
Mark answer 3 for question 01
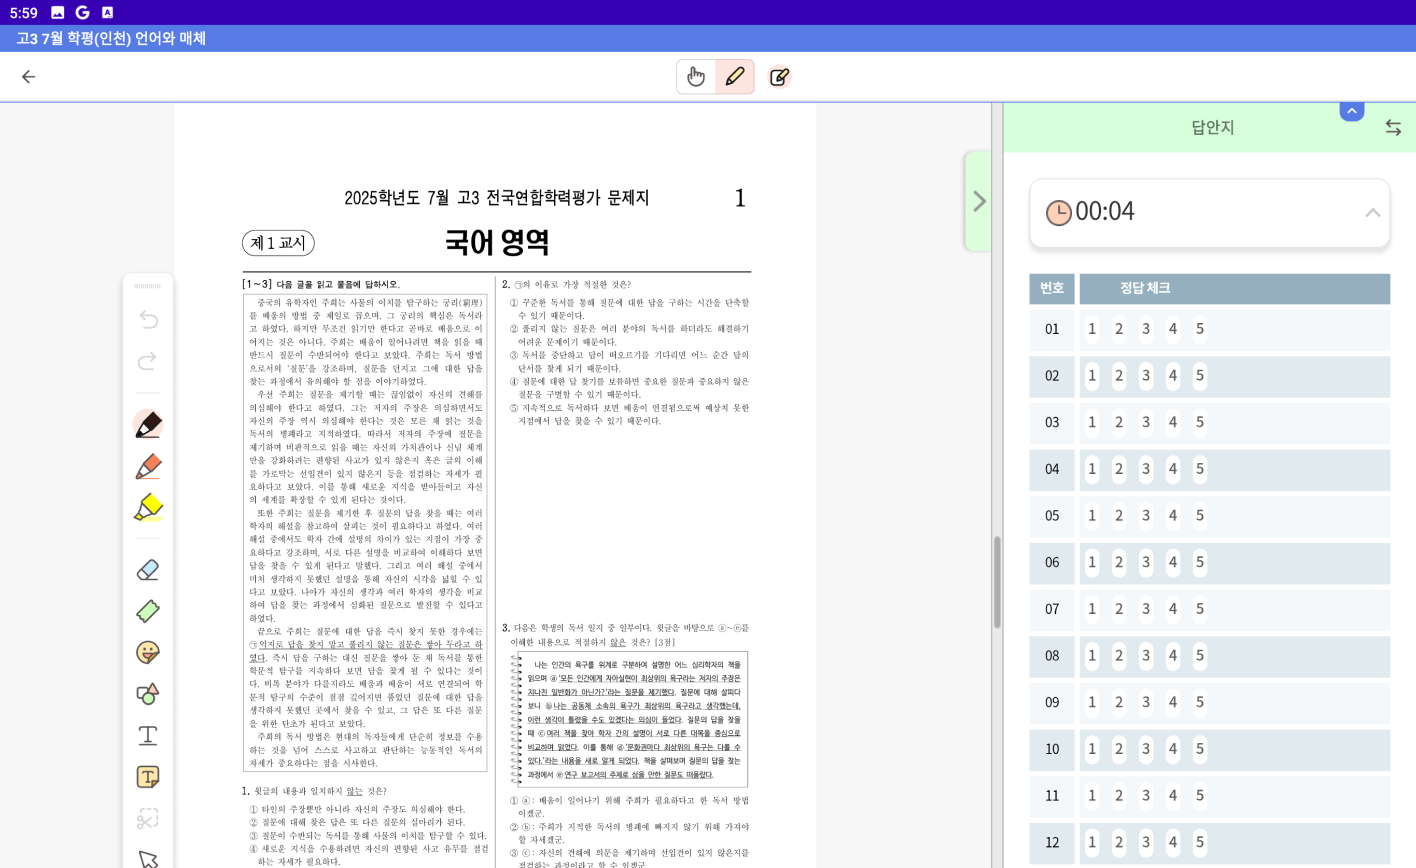[1146, 329]
